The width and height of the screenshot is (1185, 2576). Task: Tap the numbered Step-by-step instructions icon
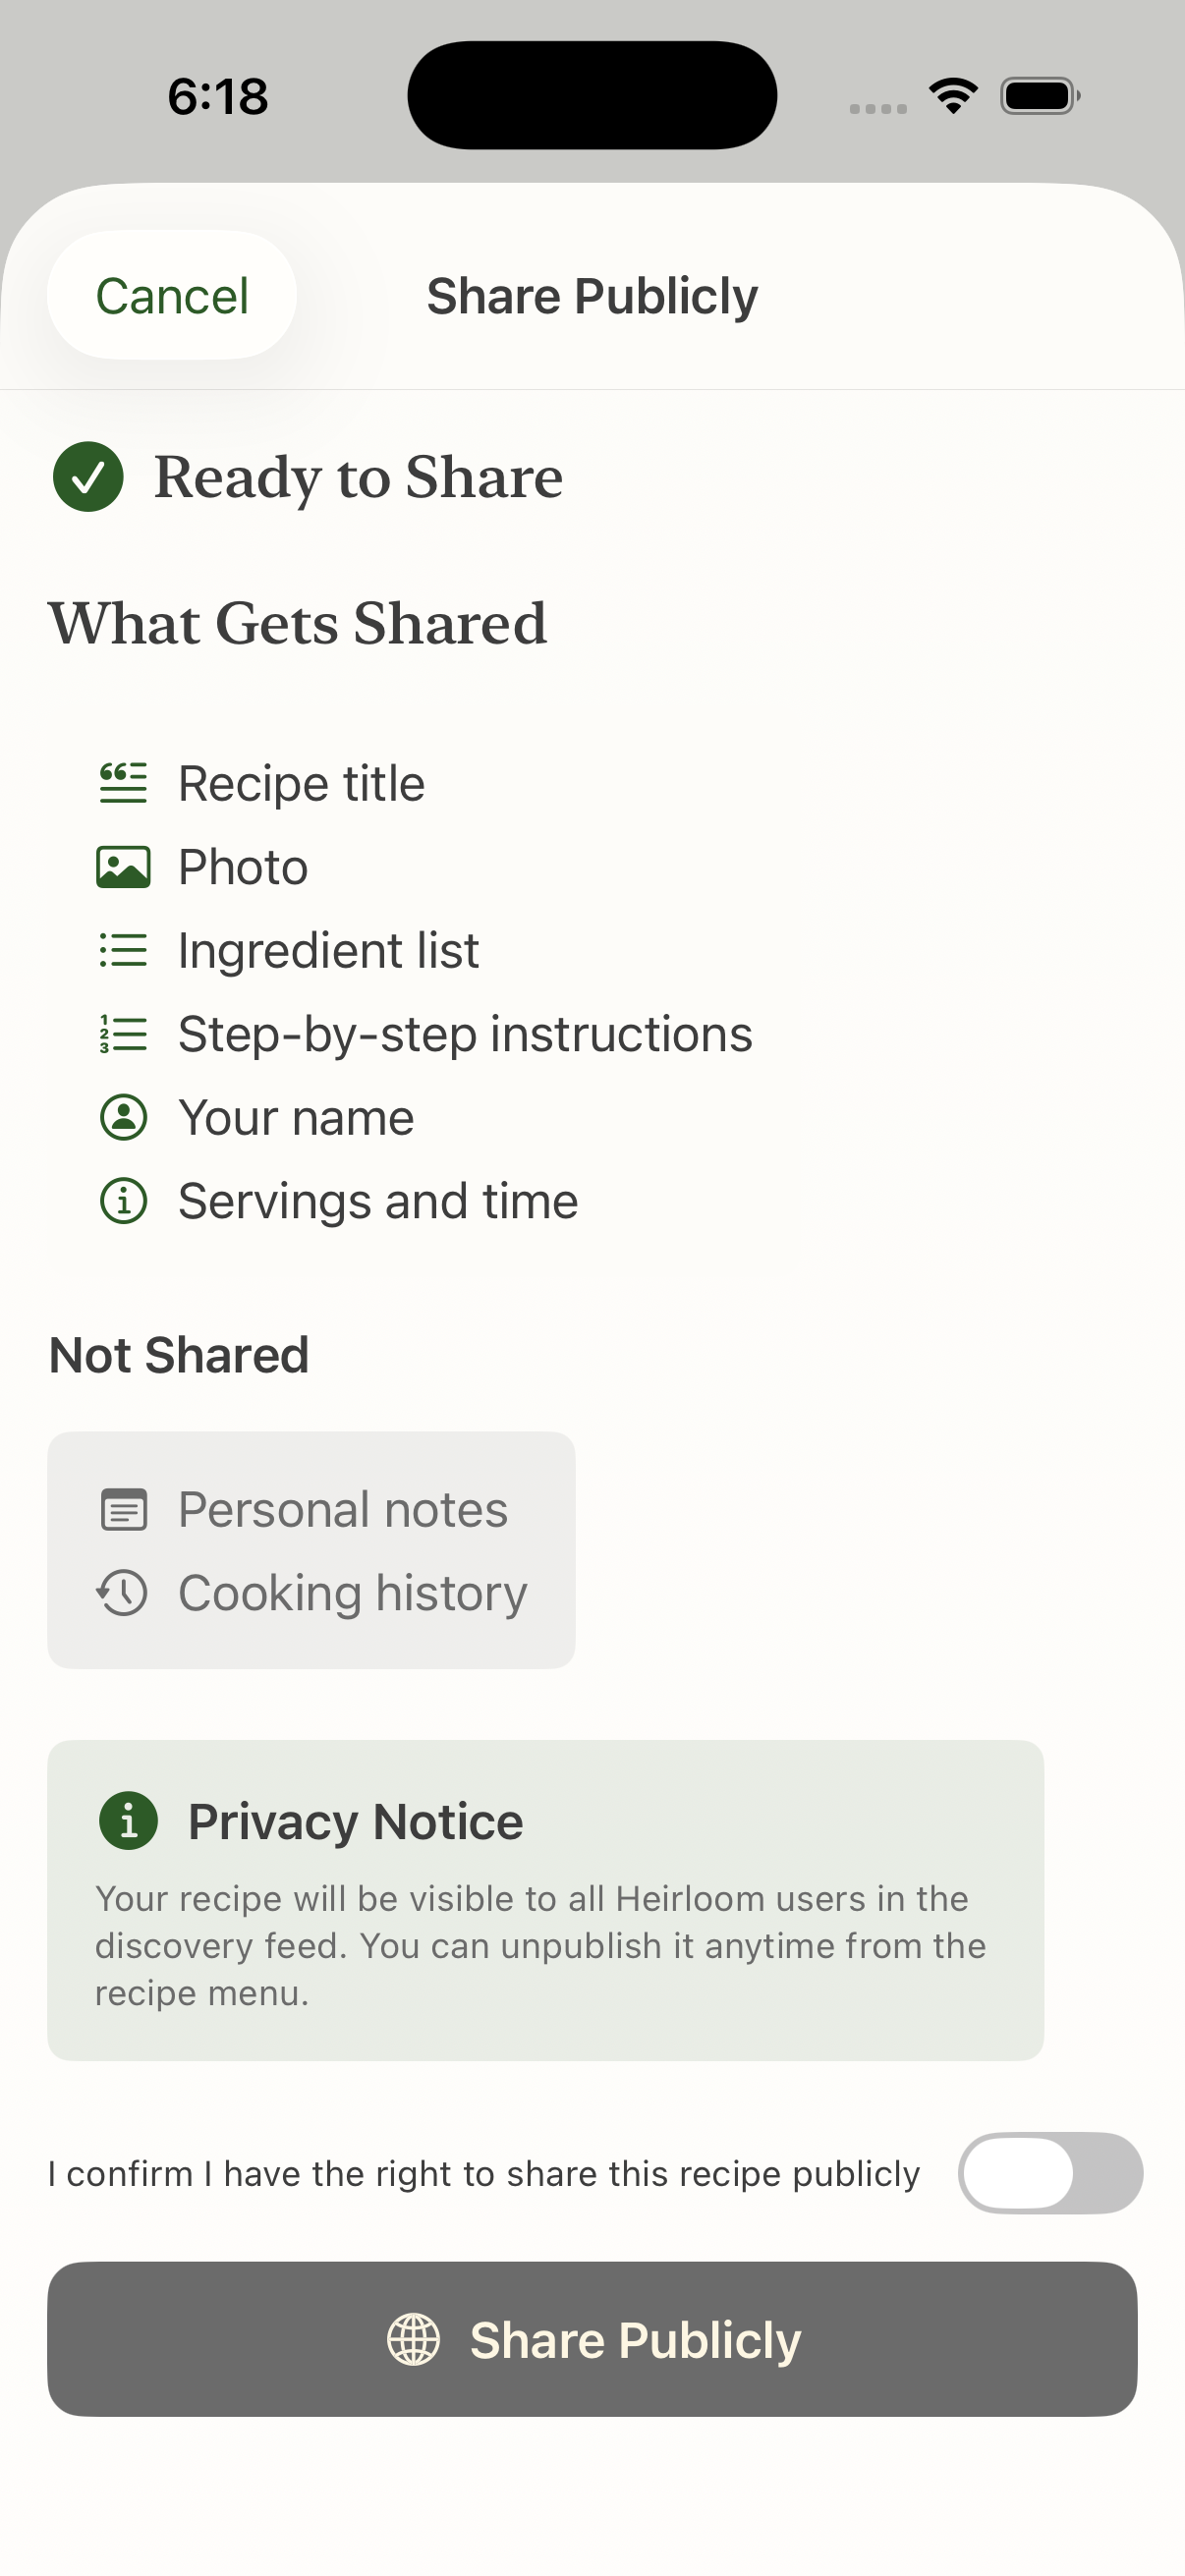click(x=123, y=1034)
